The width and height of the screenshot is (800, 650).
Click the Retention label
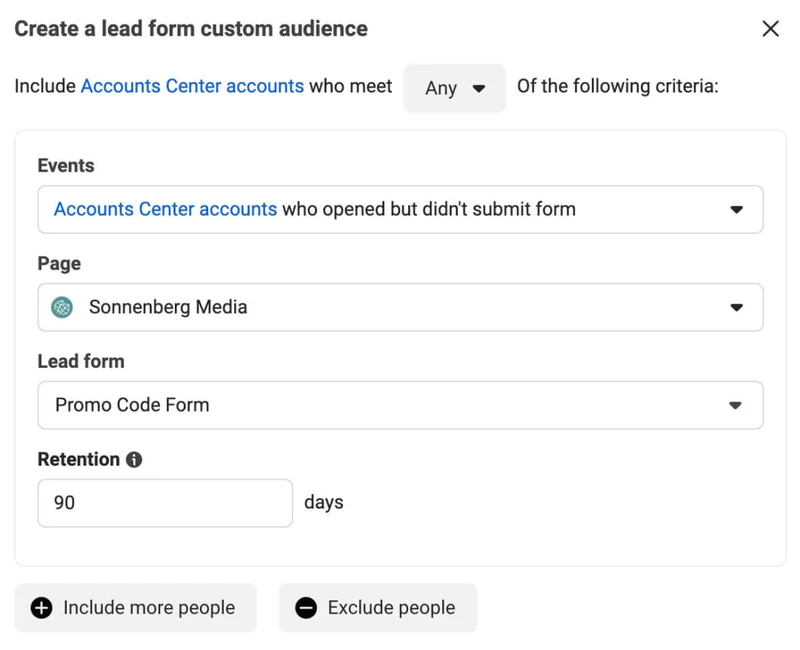pos(79,460)
